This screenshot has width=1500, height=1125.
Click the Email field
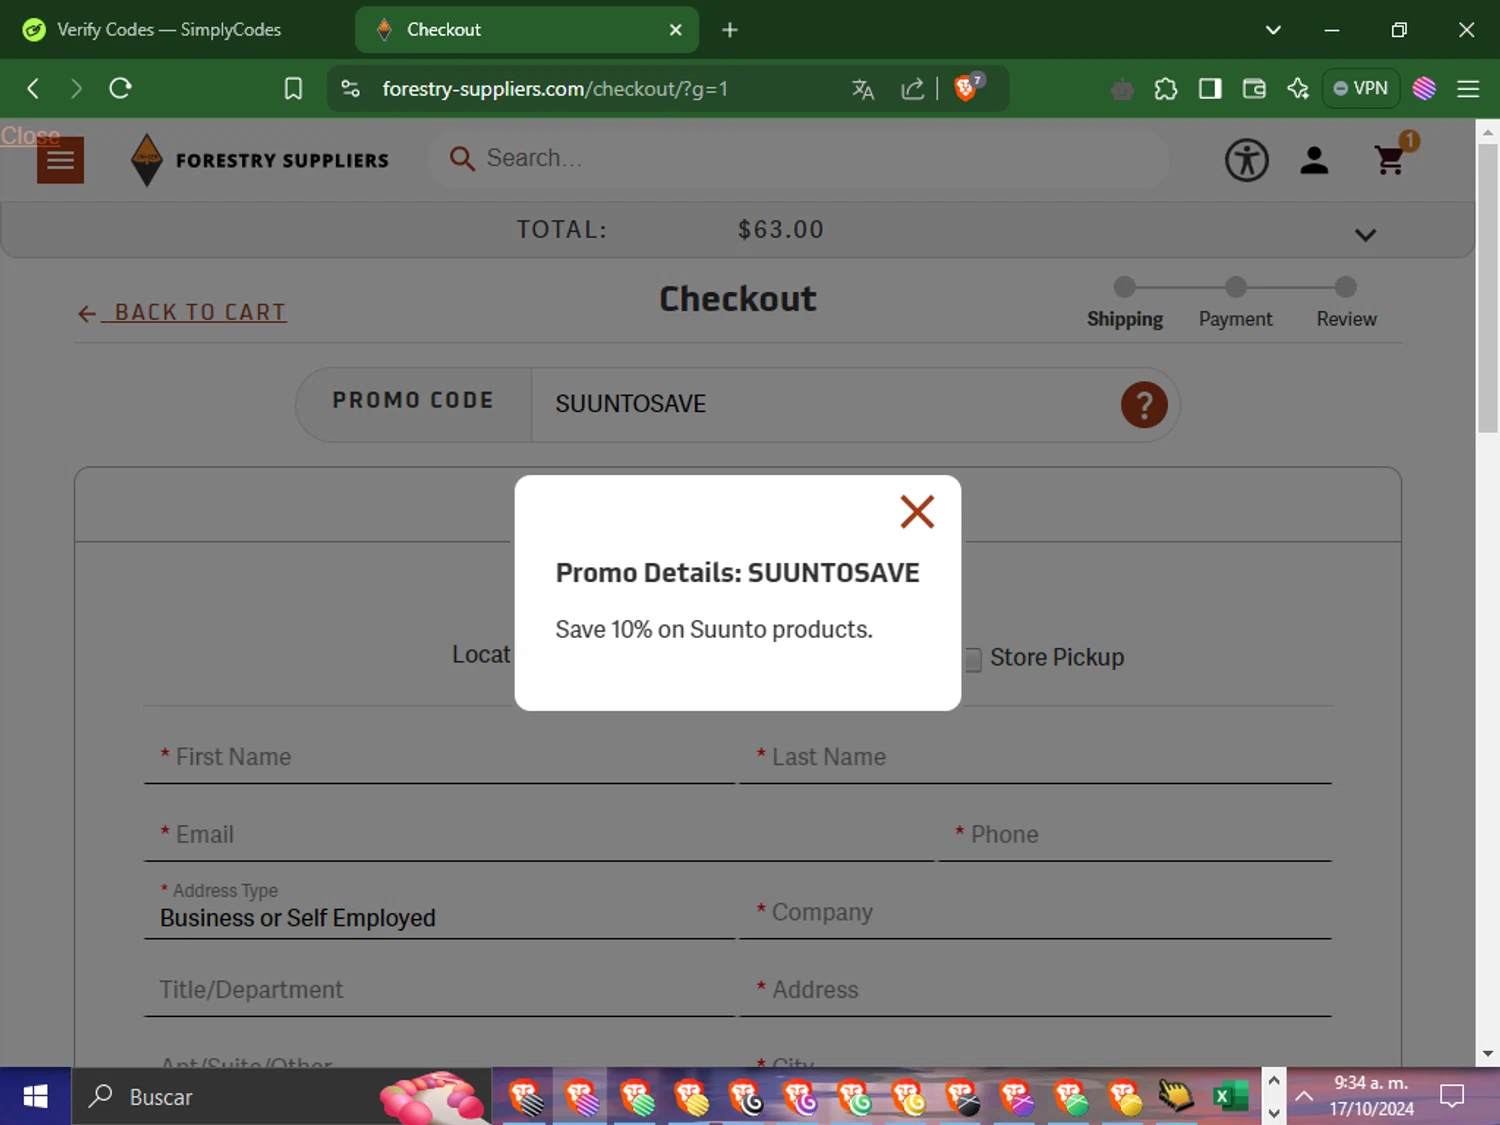click(540, 835)
